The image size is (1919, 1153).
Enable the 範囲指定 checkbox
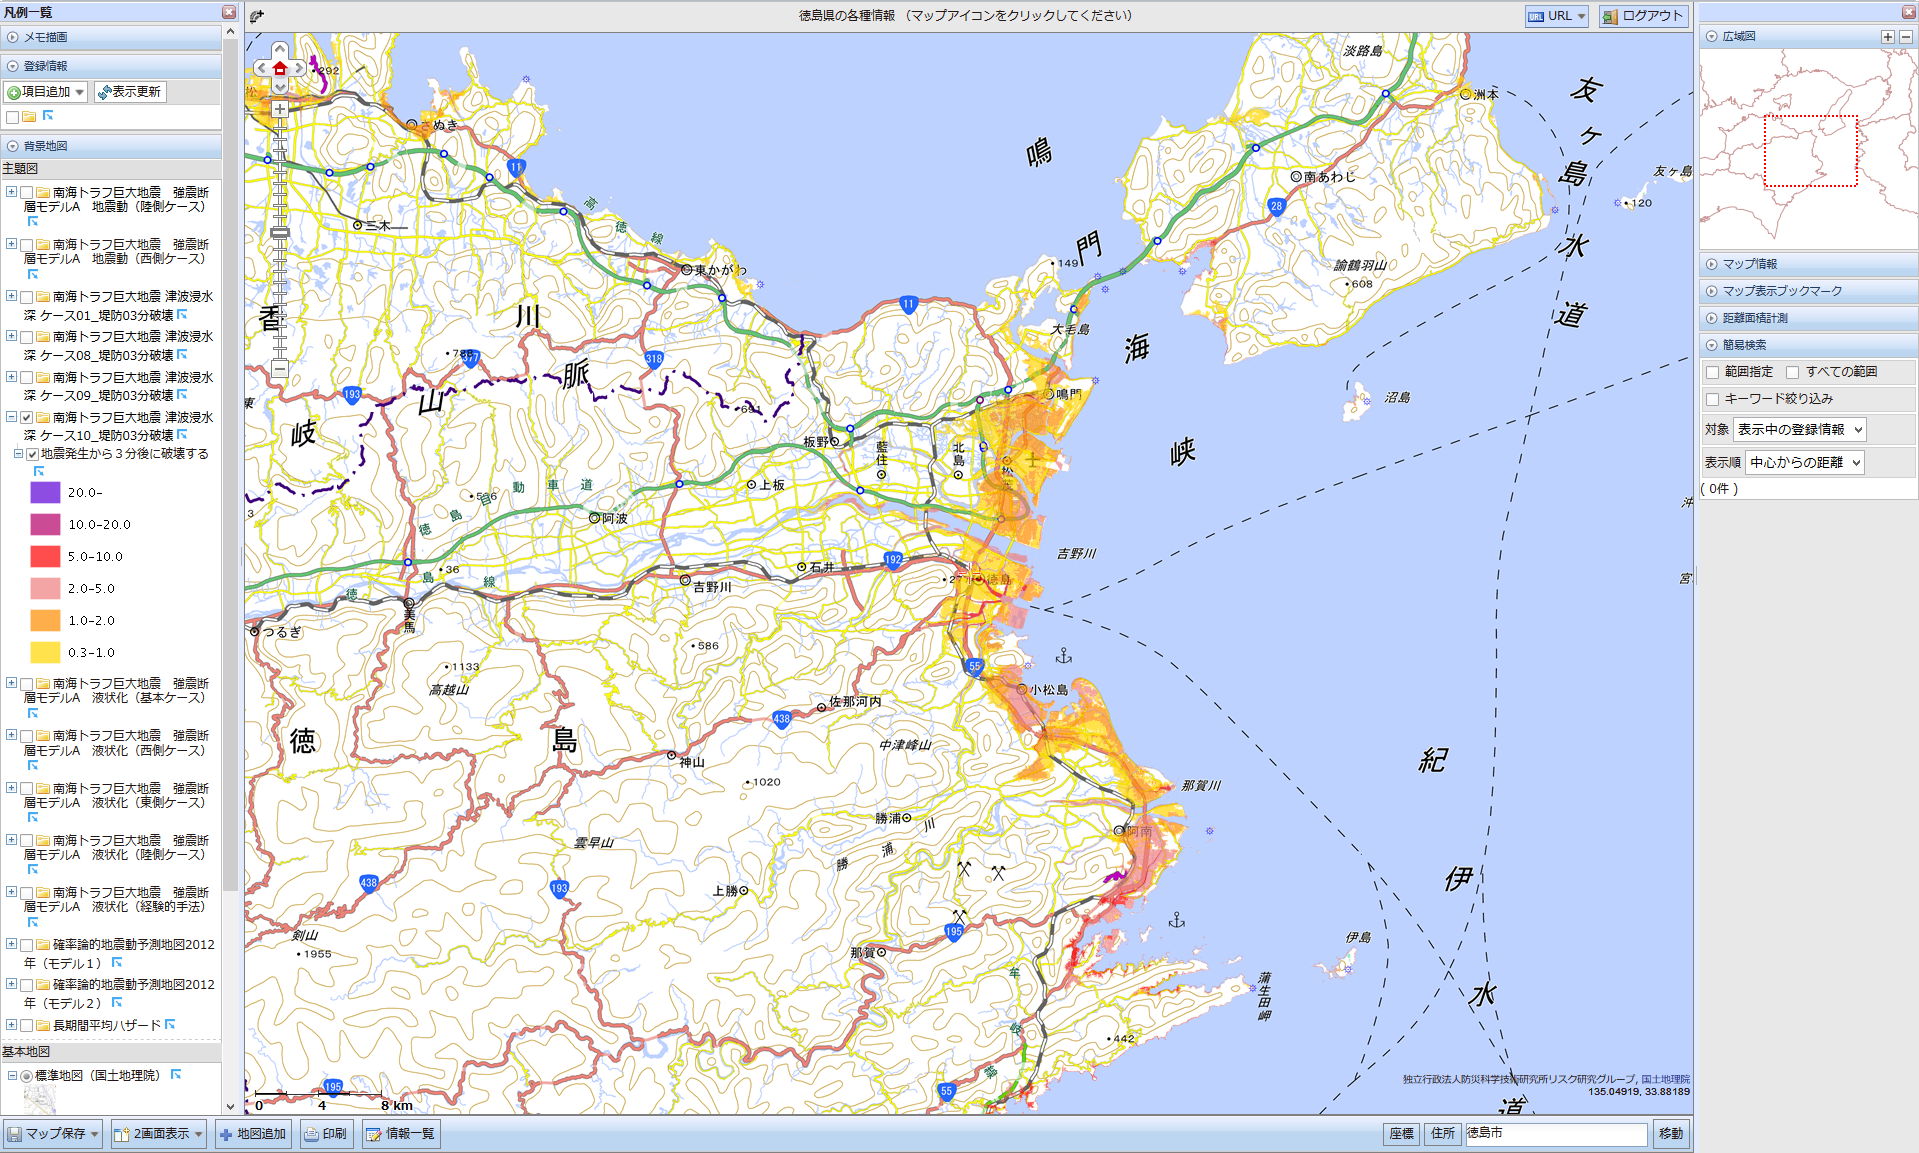[x=1713, y=372]
